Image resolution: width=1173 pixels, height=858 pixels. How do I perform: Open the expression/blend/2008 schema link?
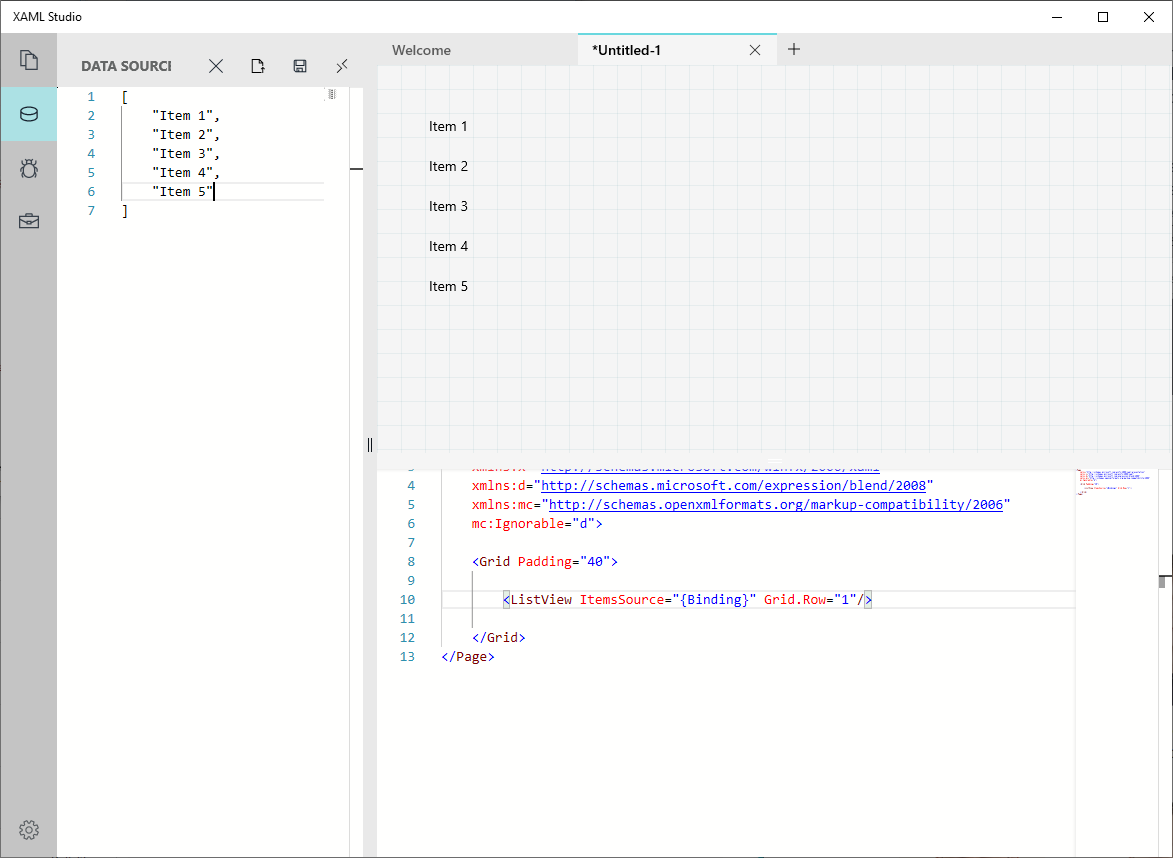pos(733,486)
